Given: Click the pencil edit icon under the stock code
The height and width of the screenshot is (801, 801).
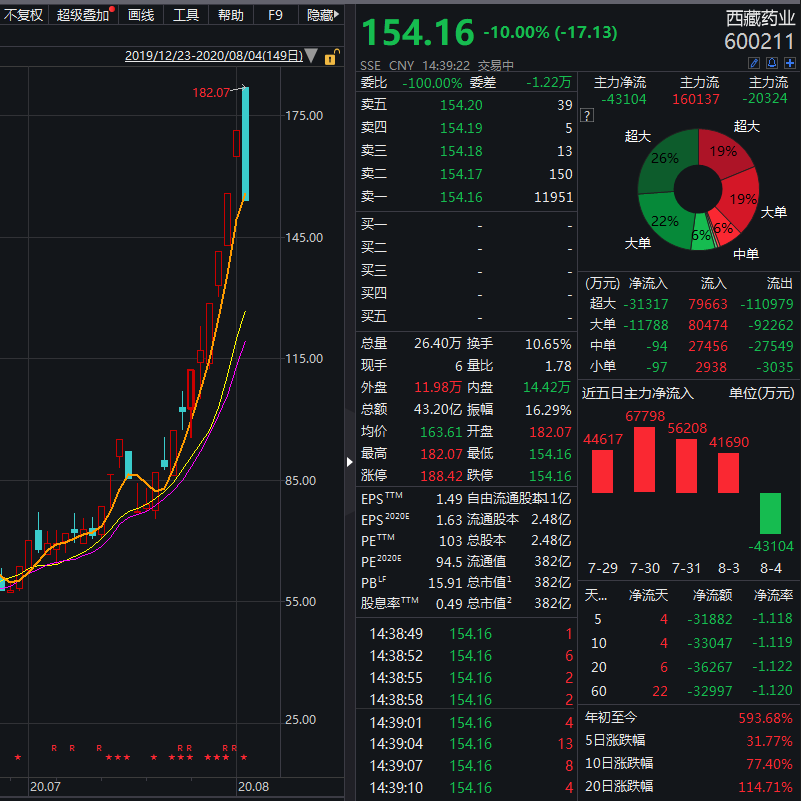Looking at the screenshot, I should point(756,63).
